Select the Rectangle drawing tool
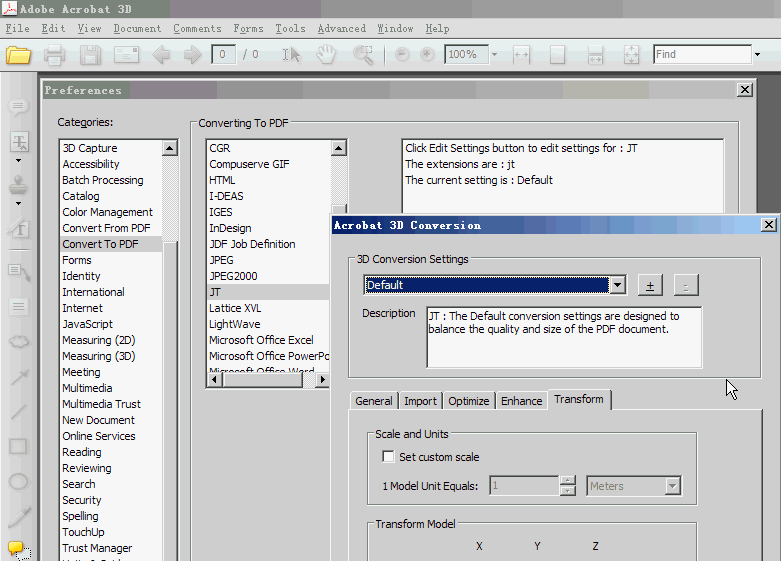 (x=18, y=446)
